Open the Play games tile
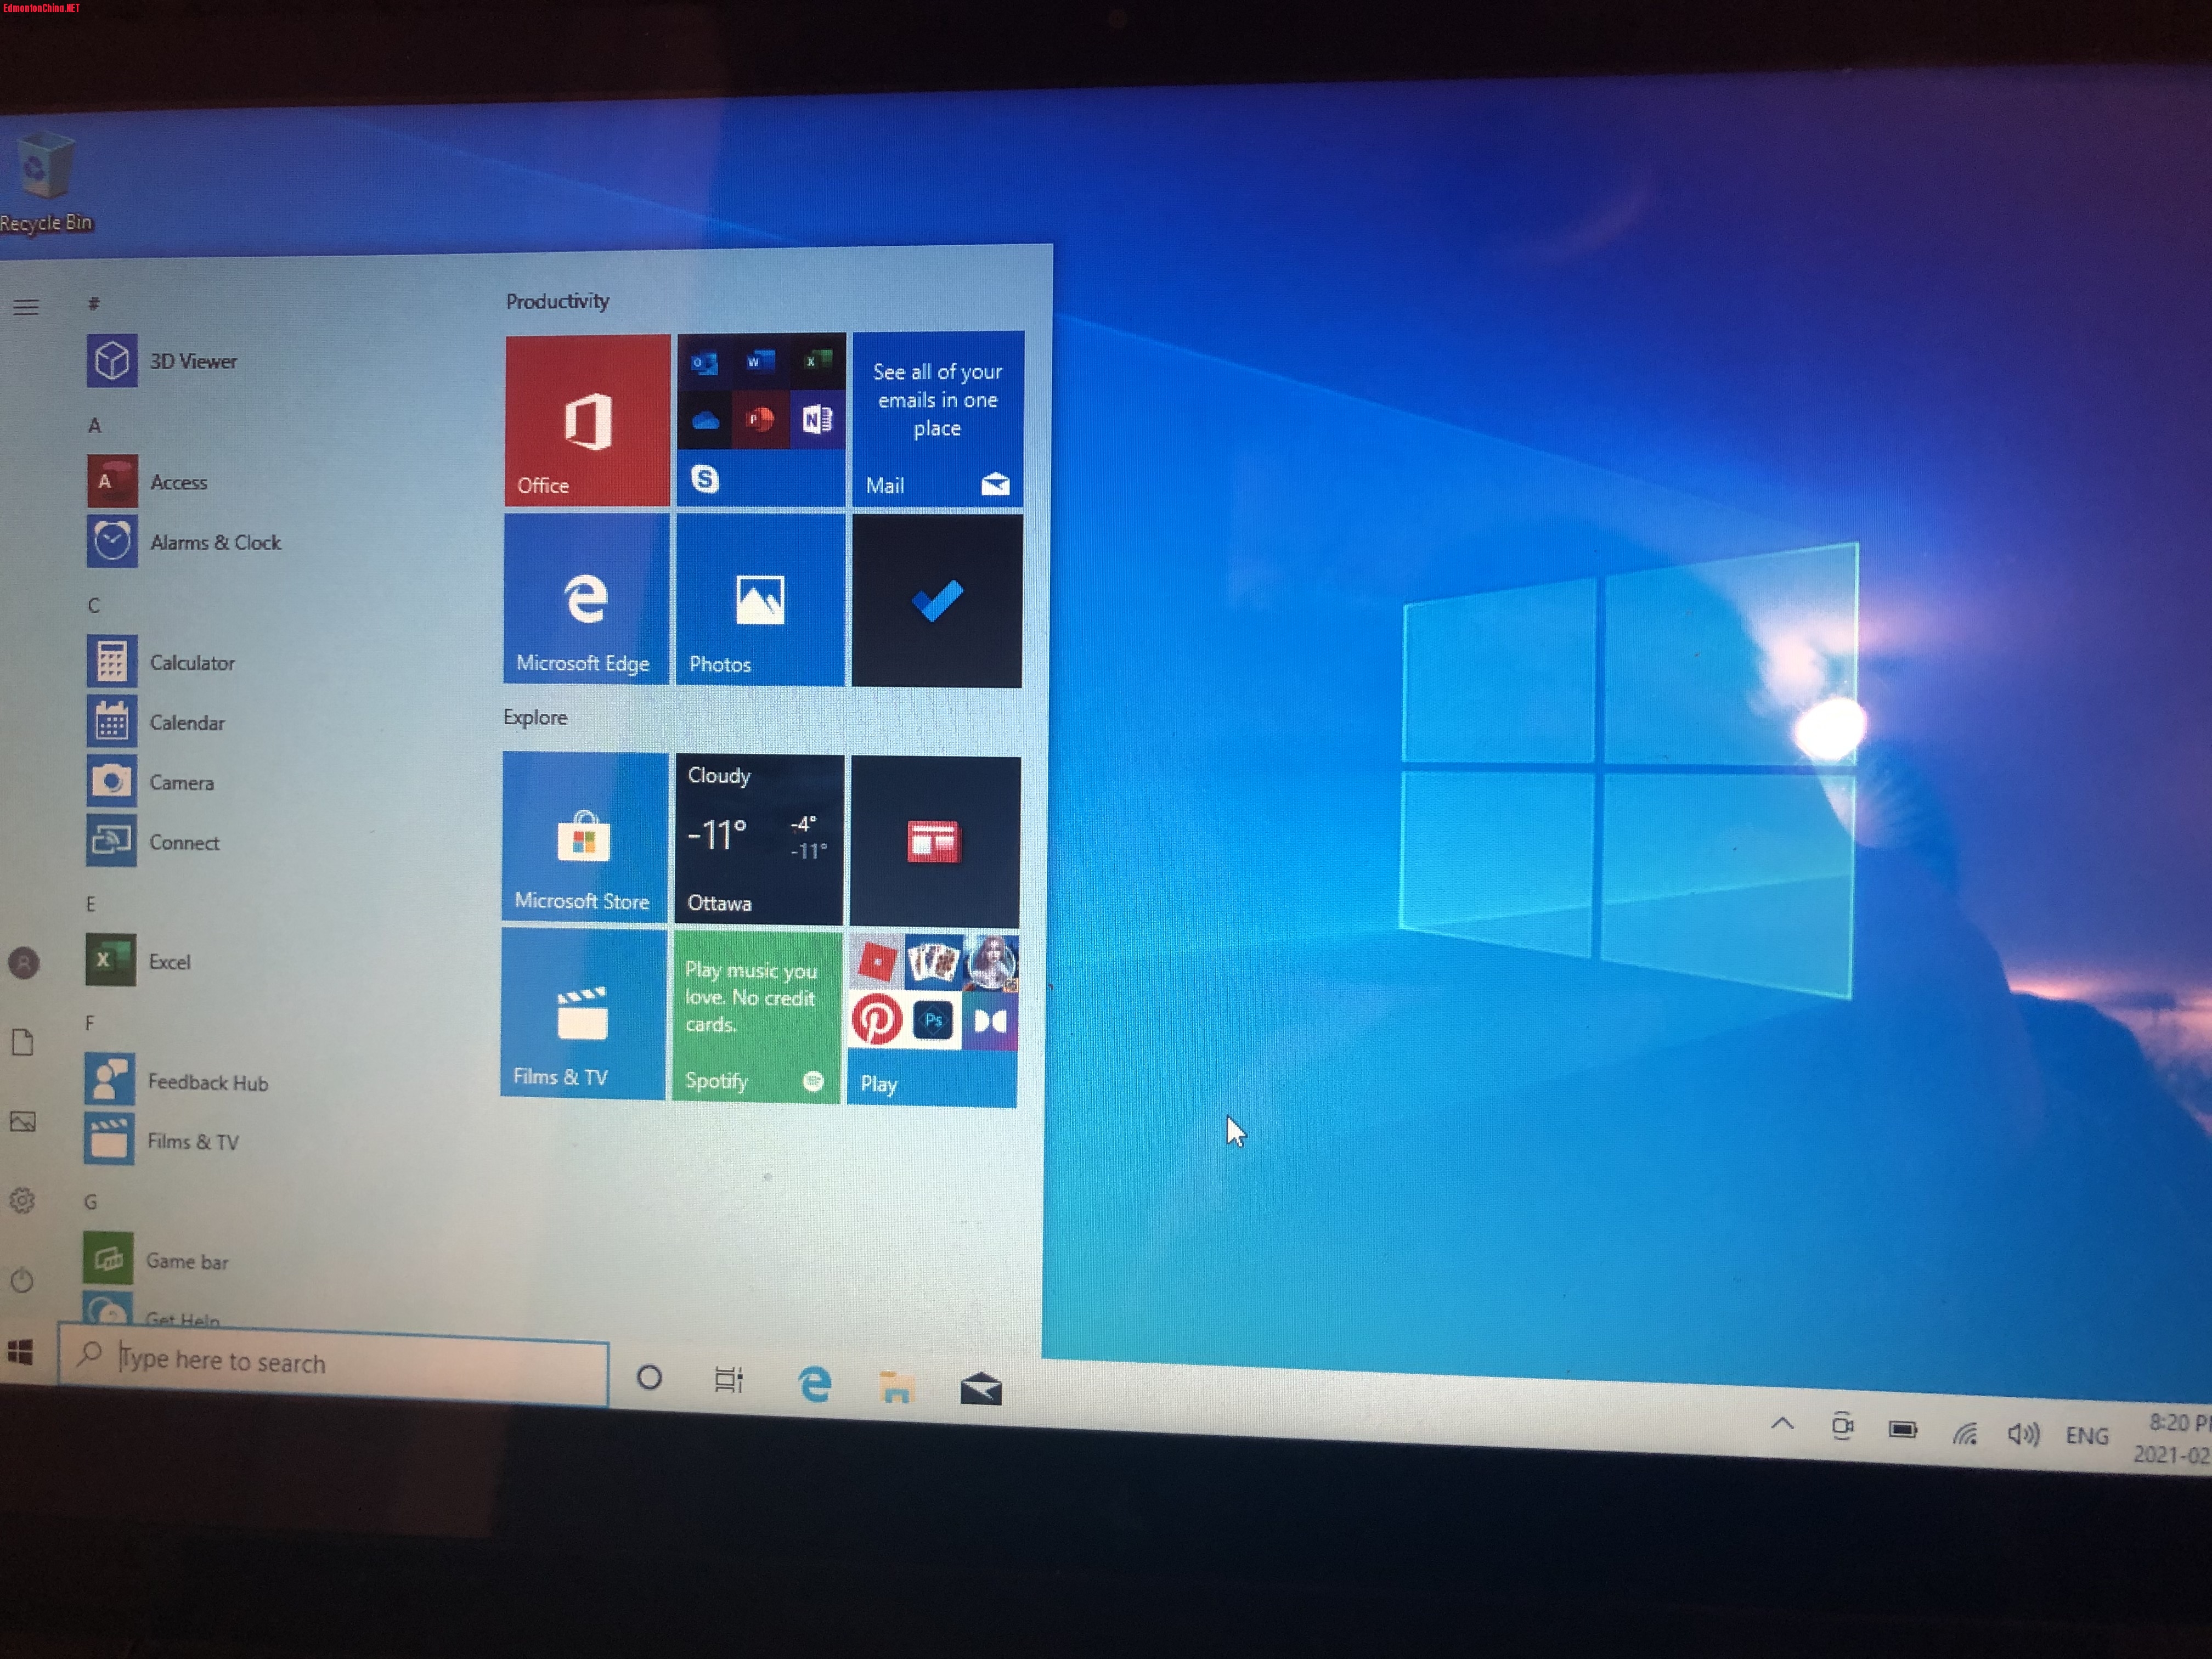 [932, 1019]
